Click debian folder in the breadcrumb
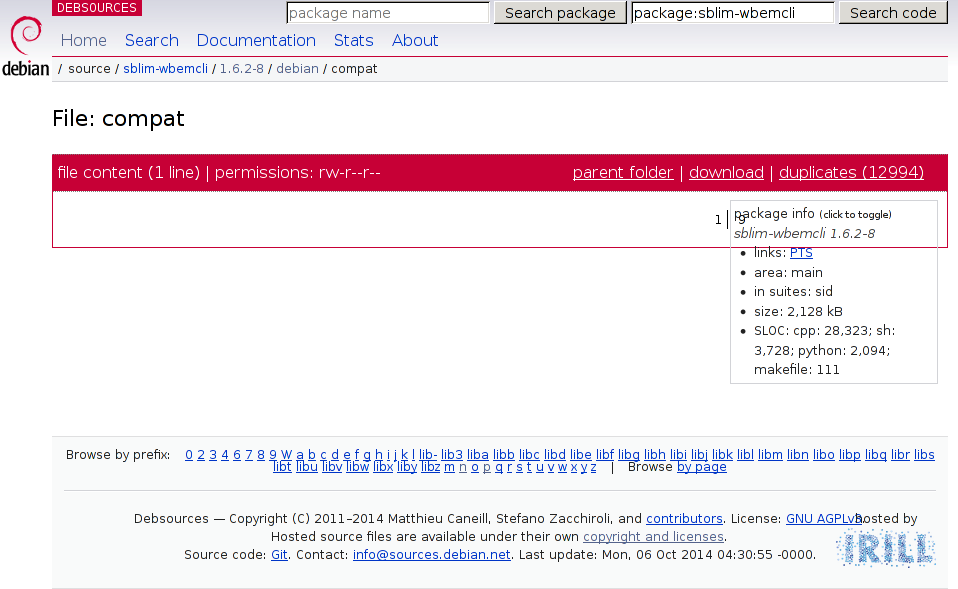This screenshot has width=958, height=589. [x=298, y=68]
